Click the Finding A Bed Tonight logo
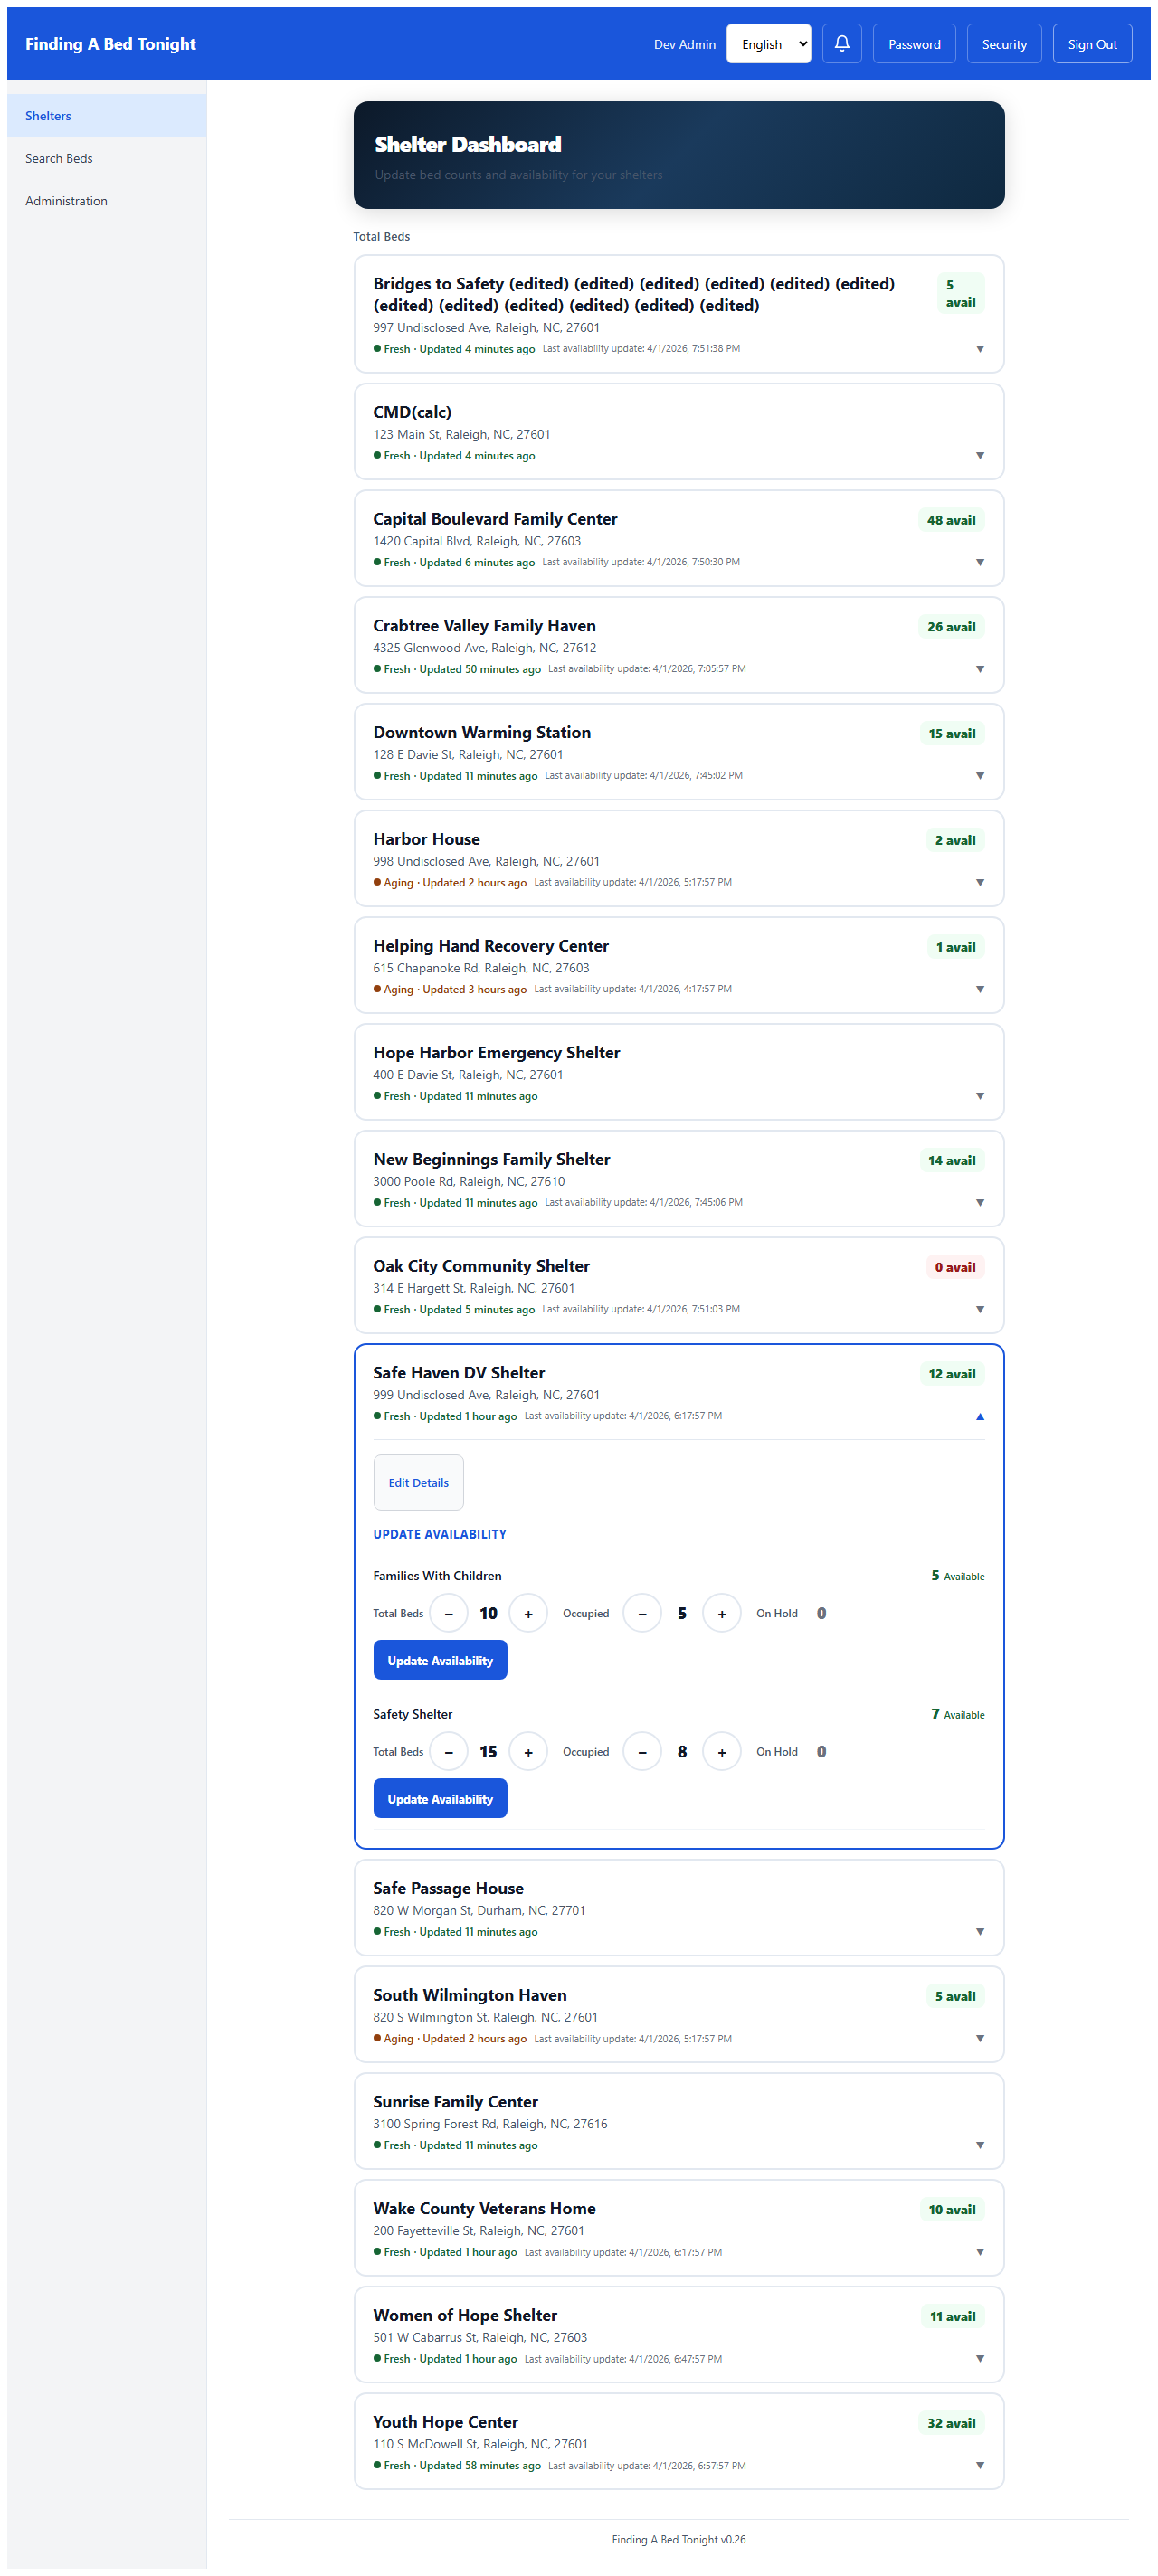1158x2576 pixels. [111, 44]
